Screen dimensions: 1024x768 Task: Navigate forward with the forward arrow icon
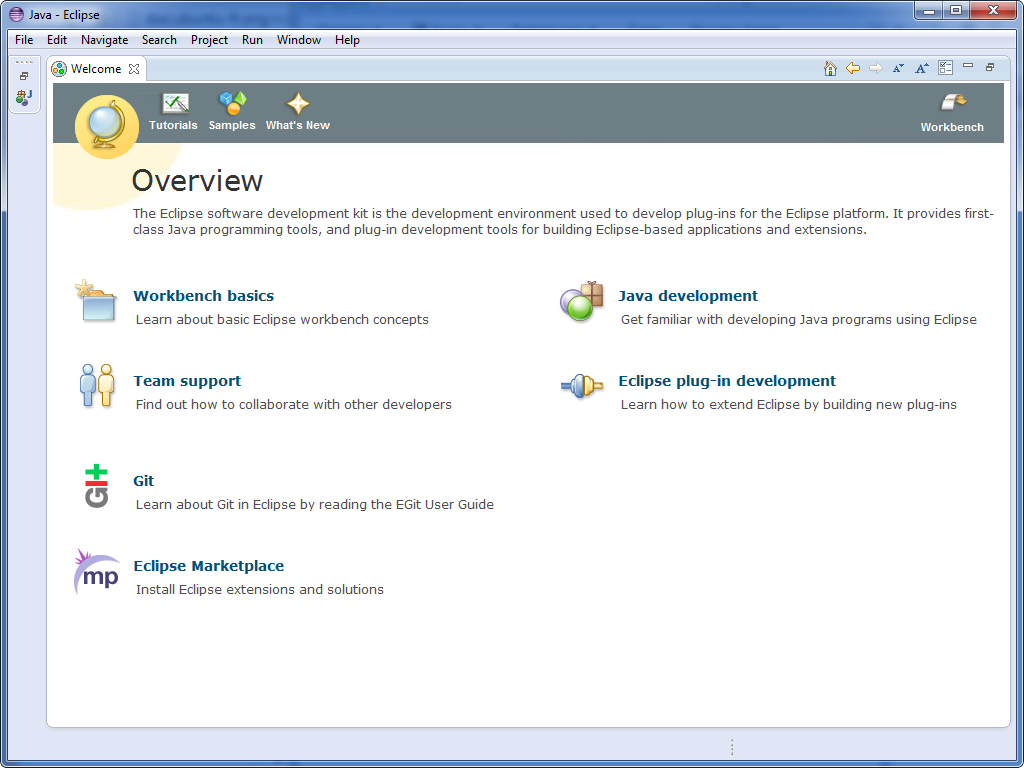click(874, 67)
